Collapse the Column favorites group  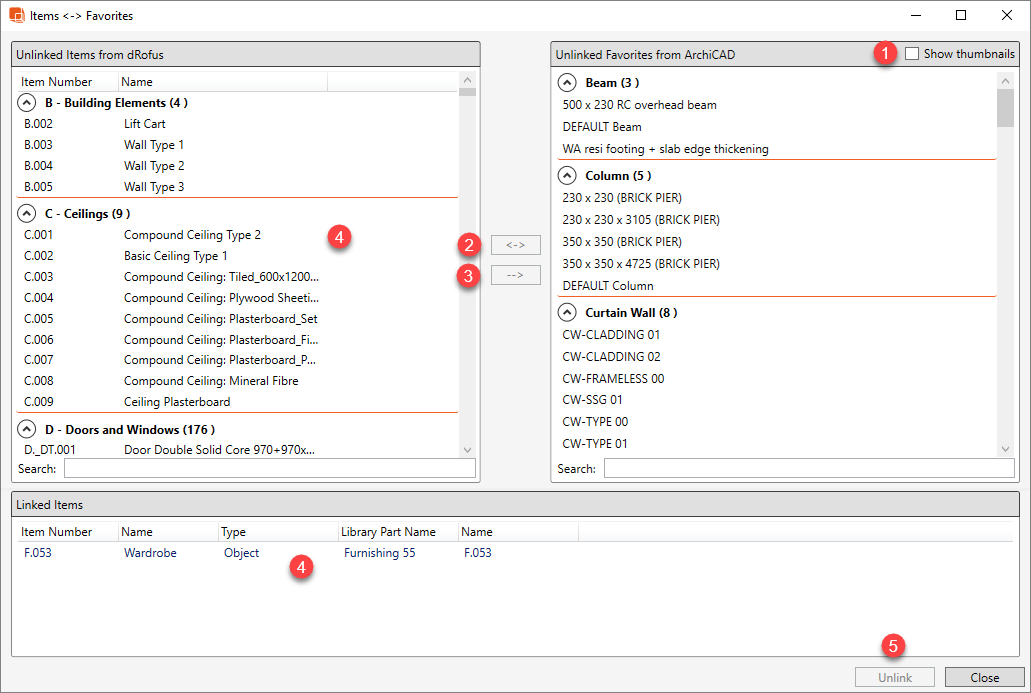tap(567, 176)
